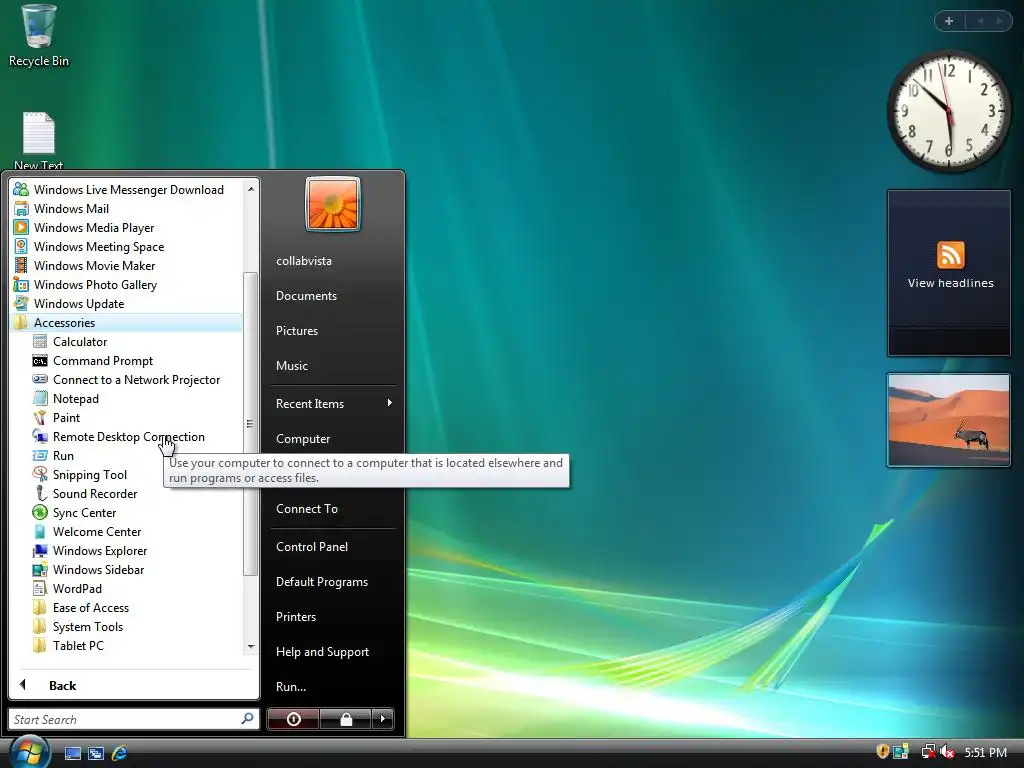Open the shutdown options arrow menu

383,719
